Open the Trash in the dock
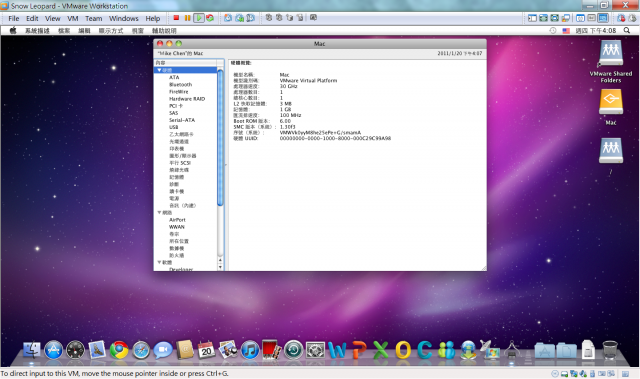 click(x=610, y=350)
